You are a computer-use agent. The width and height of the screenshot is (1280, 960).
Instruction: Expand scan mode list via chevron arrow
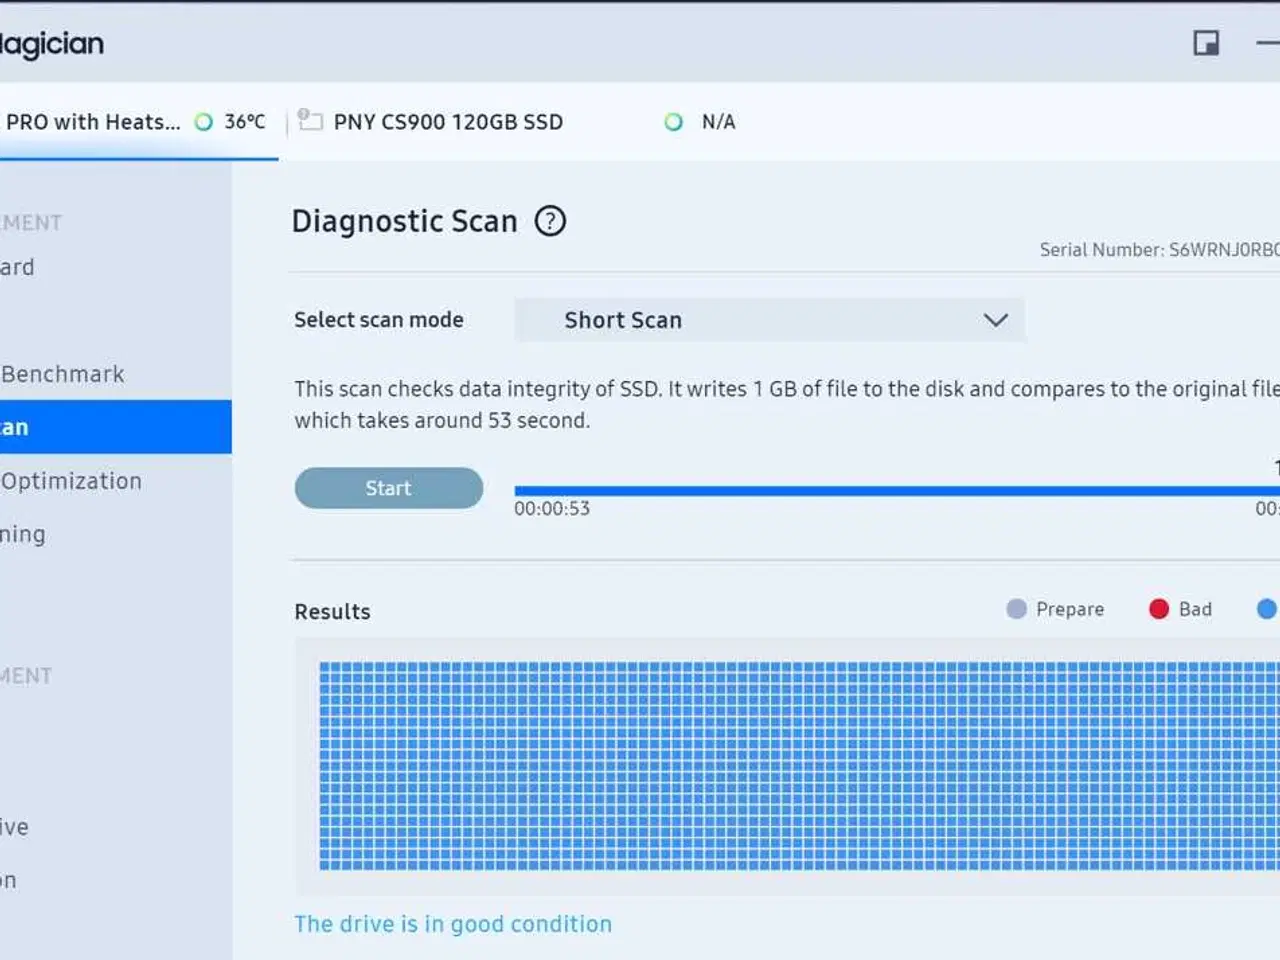tap(995, 320)
